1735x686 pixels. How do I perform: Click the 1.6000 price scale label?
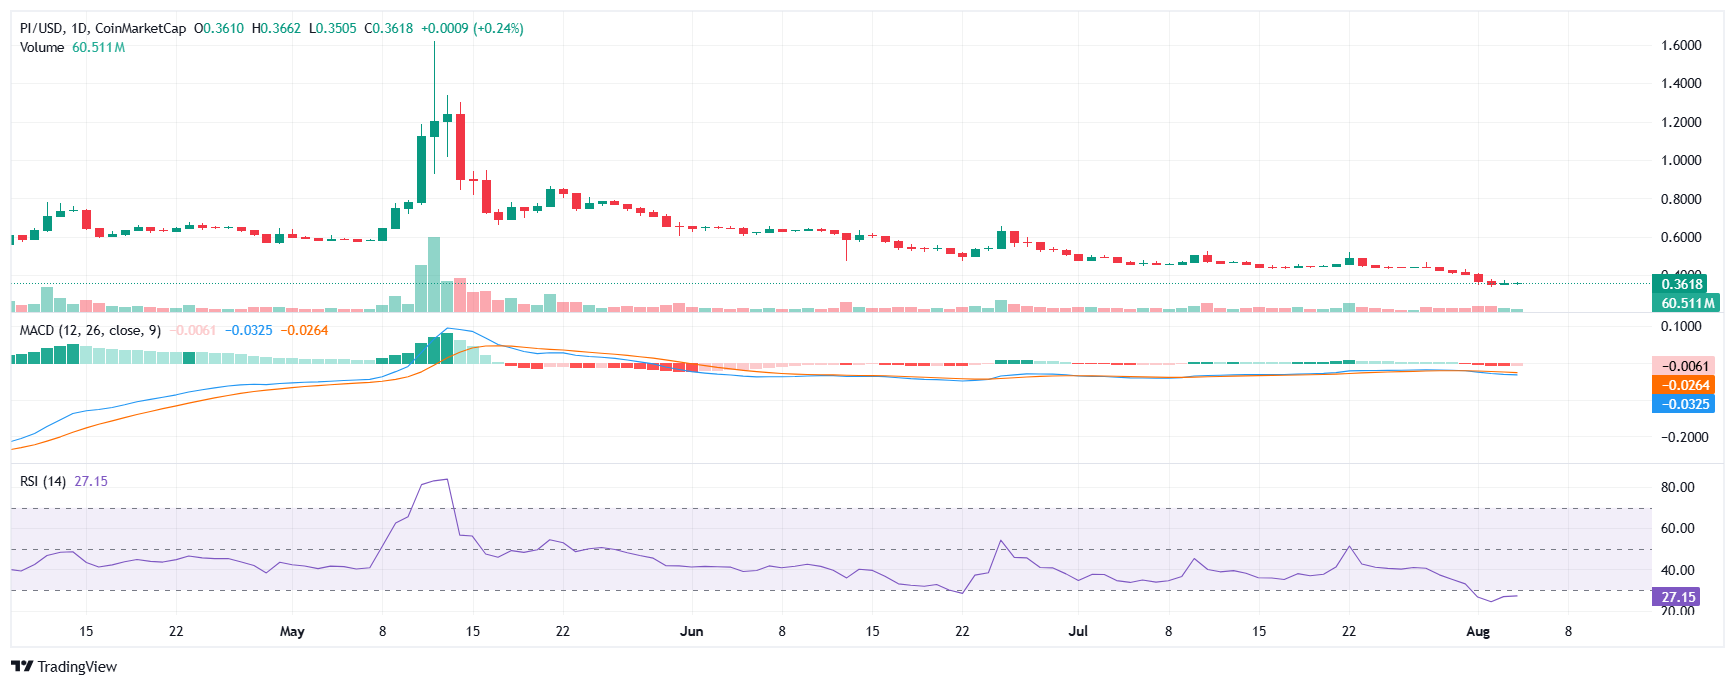tap(1681, 45)
